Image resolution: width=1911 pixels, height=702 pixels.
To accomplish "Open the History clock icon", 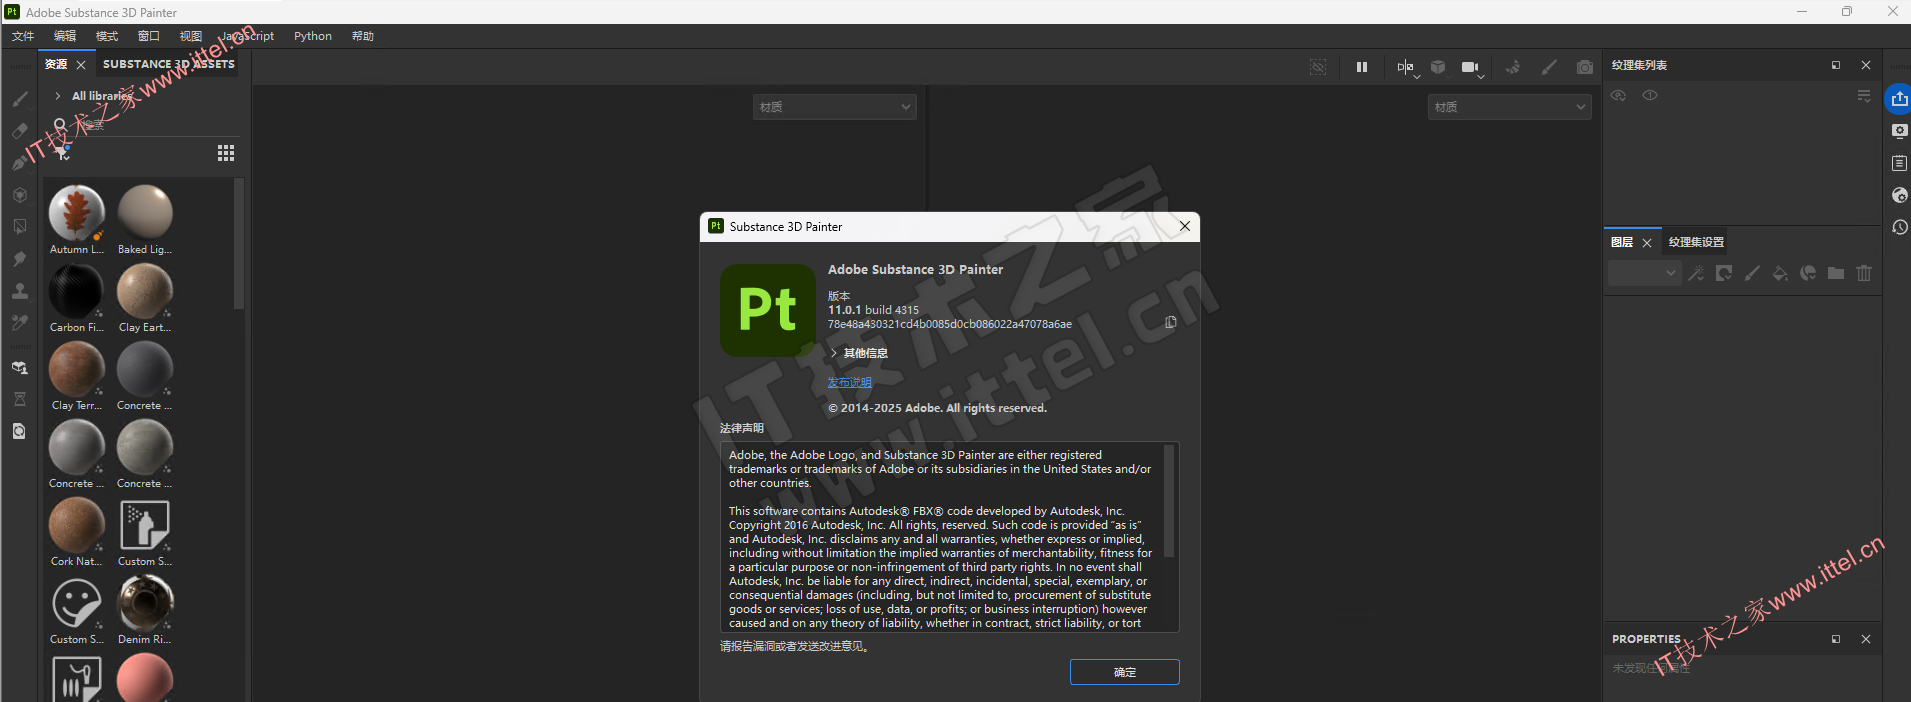I will click(x=1900, y=227).
